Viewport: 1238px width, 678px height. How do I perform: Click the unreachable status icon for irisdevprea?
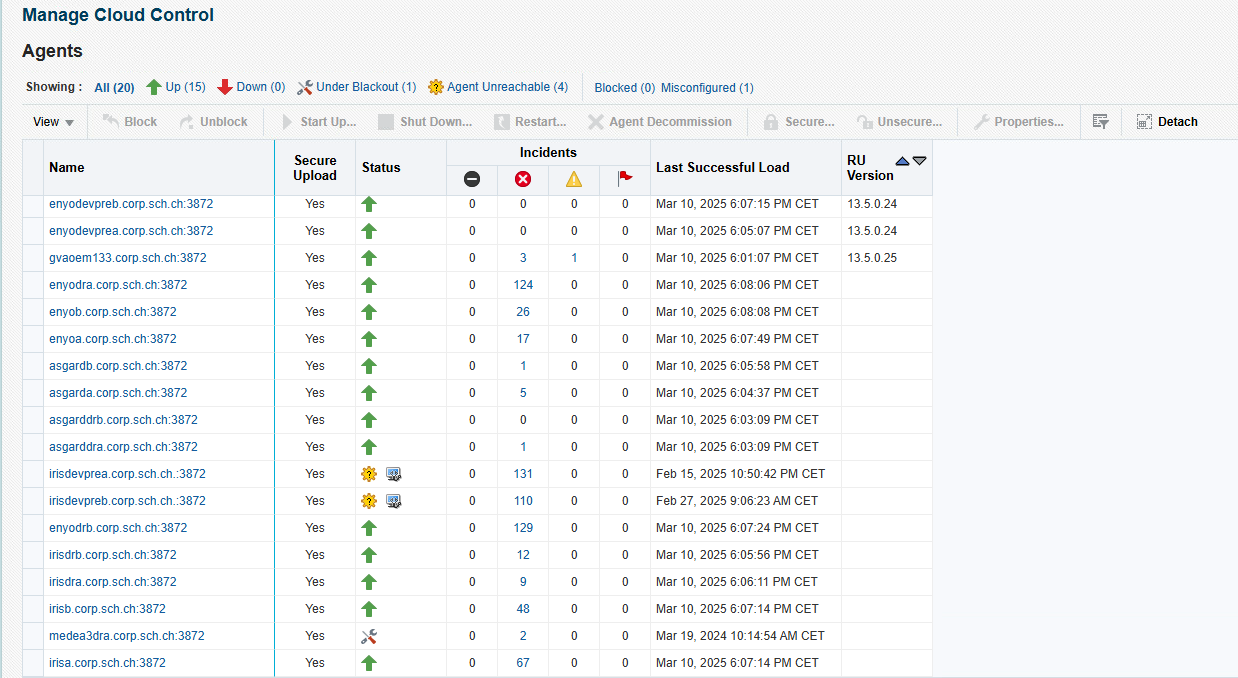[369, 474]
